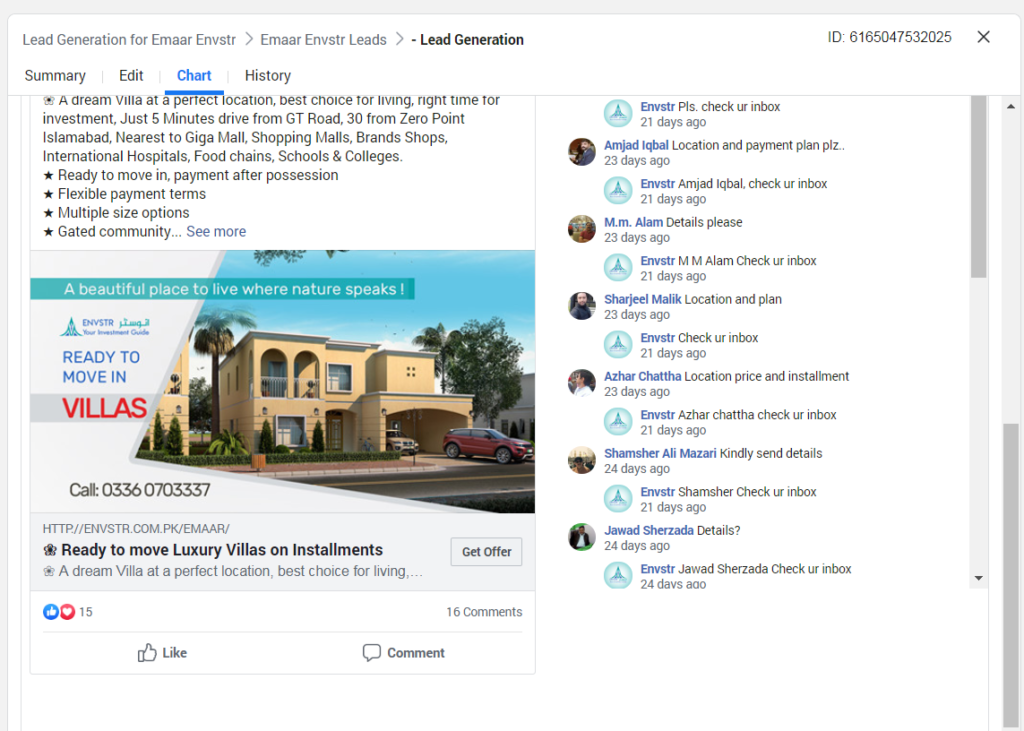Open the History tab
The image size is (1024, 731).
tap(268, 76)
